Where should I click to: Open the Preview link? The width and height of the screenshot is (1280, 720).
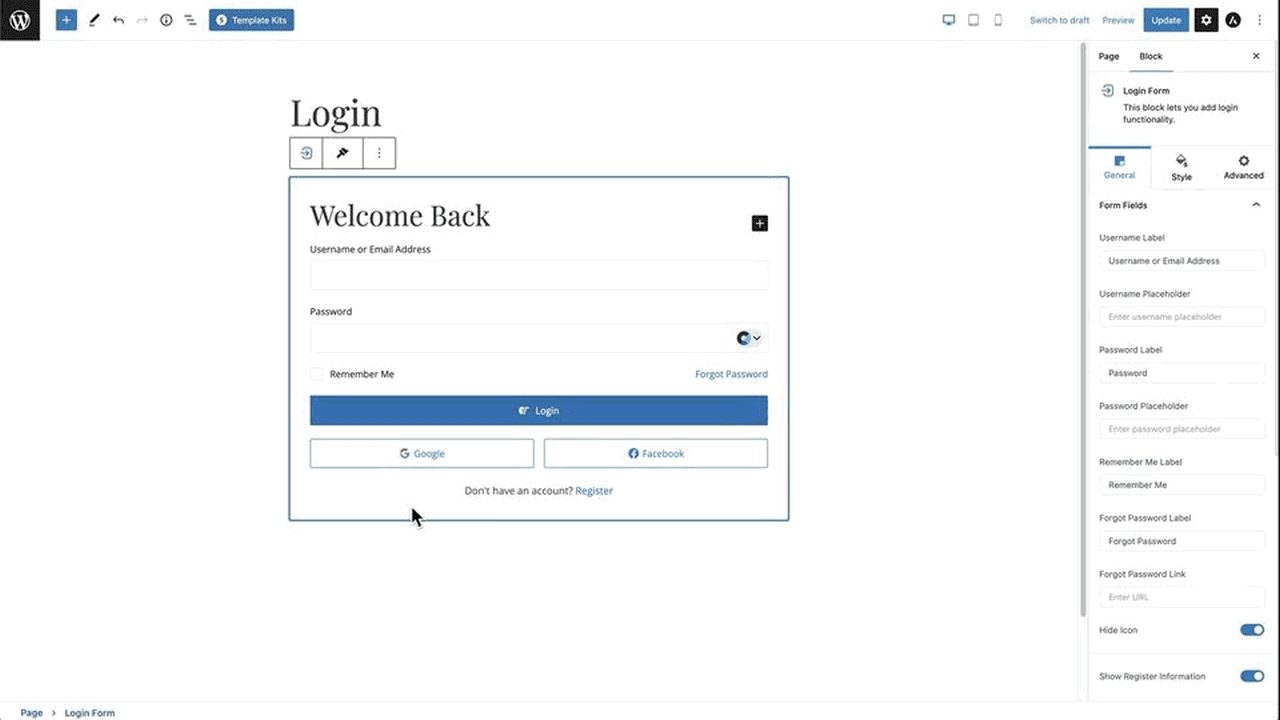[x=1118, y=20]
